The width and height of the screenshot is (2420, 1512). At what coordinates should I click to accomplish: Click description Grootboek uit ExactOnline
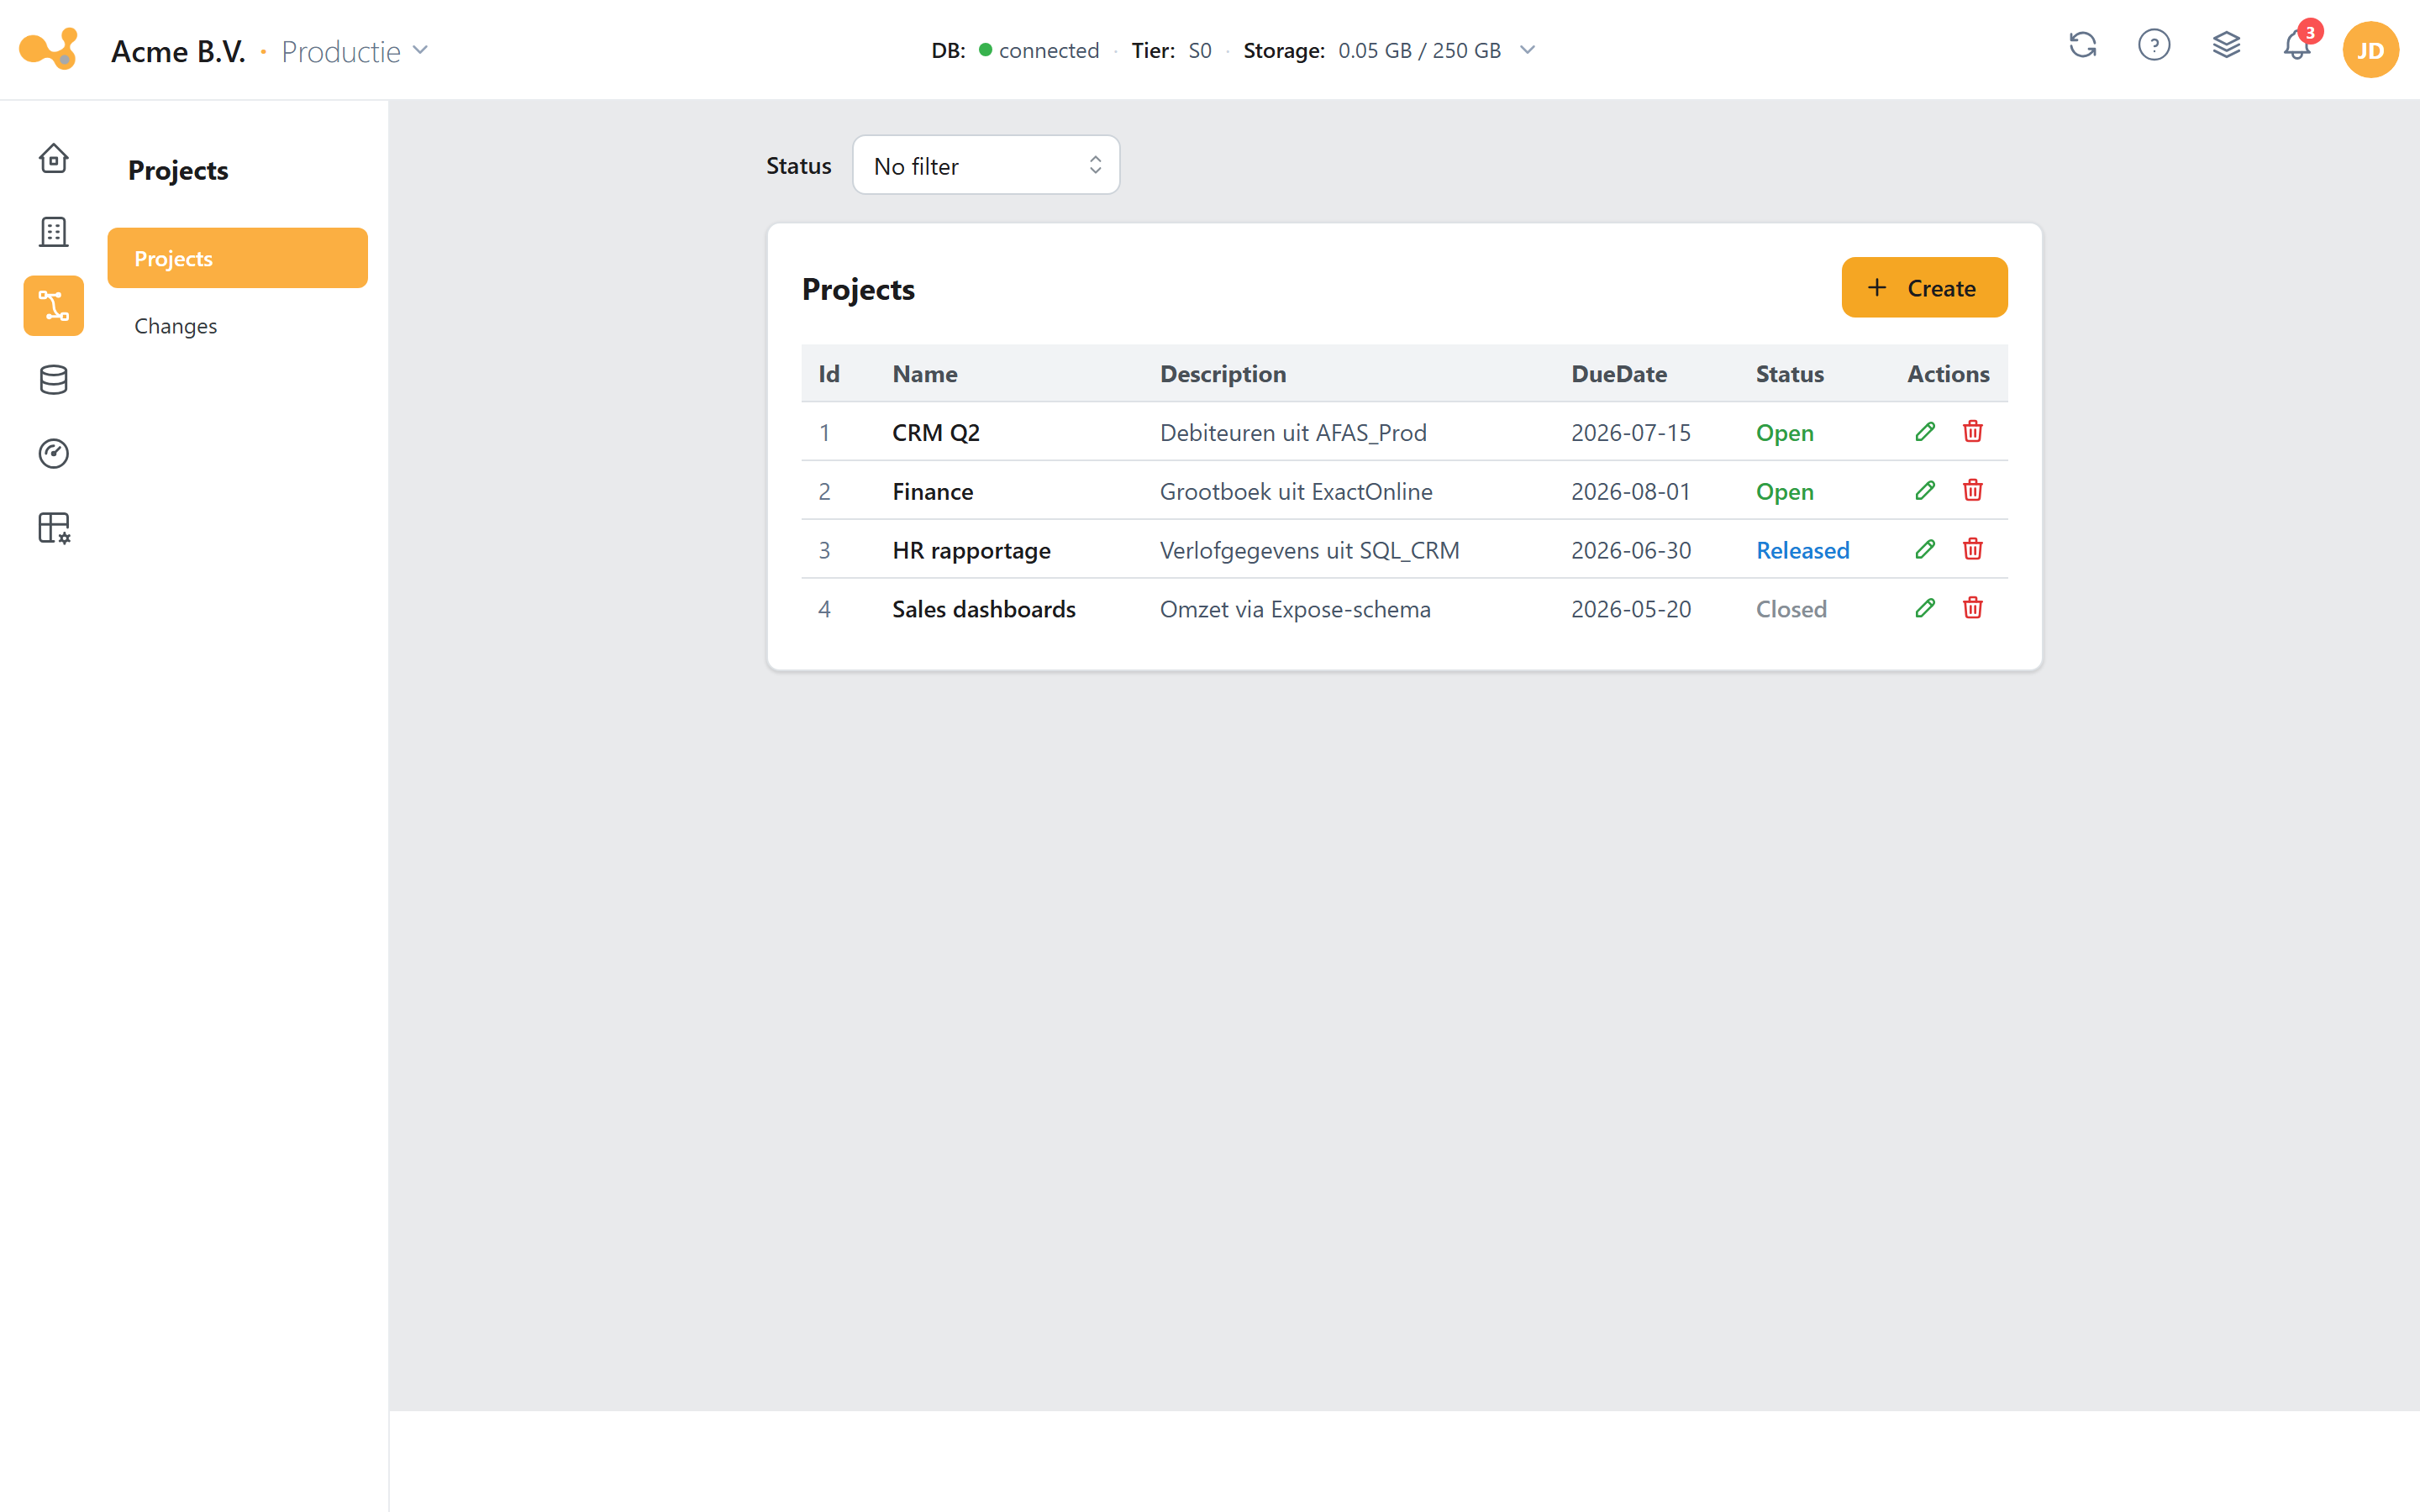point(1296,492)
